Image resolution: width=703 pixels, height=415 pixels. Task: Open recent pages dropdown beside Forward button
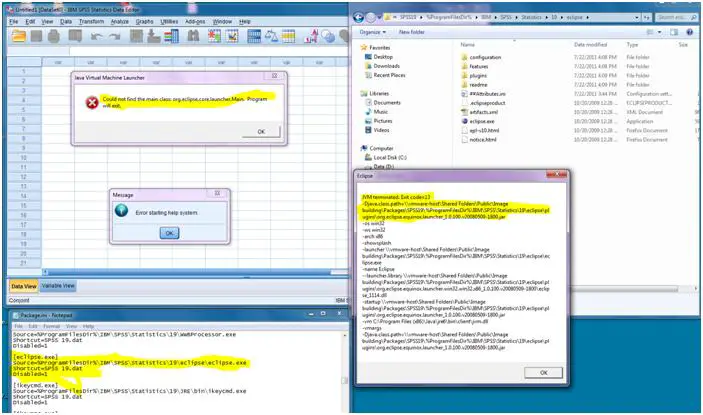click(x=380, y=17)
